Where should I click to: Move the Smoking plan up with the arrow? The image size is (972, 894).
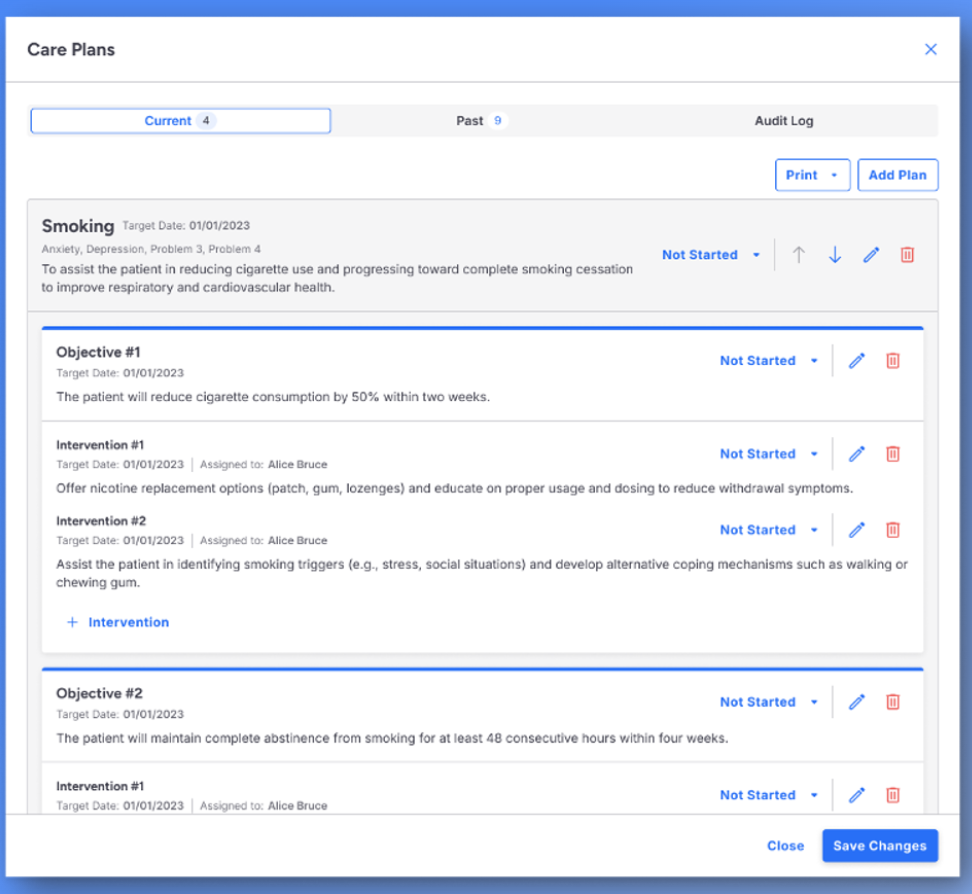pos(798,255)
